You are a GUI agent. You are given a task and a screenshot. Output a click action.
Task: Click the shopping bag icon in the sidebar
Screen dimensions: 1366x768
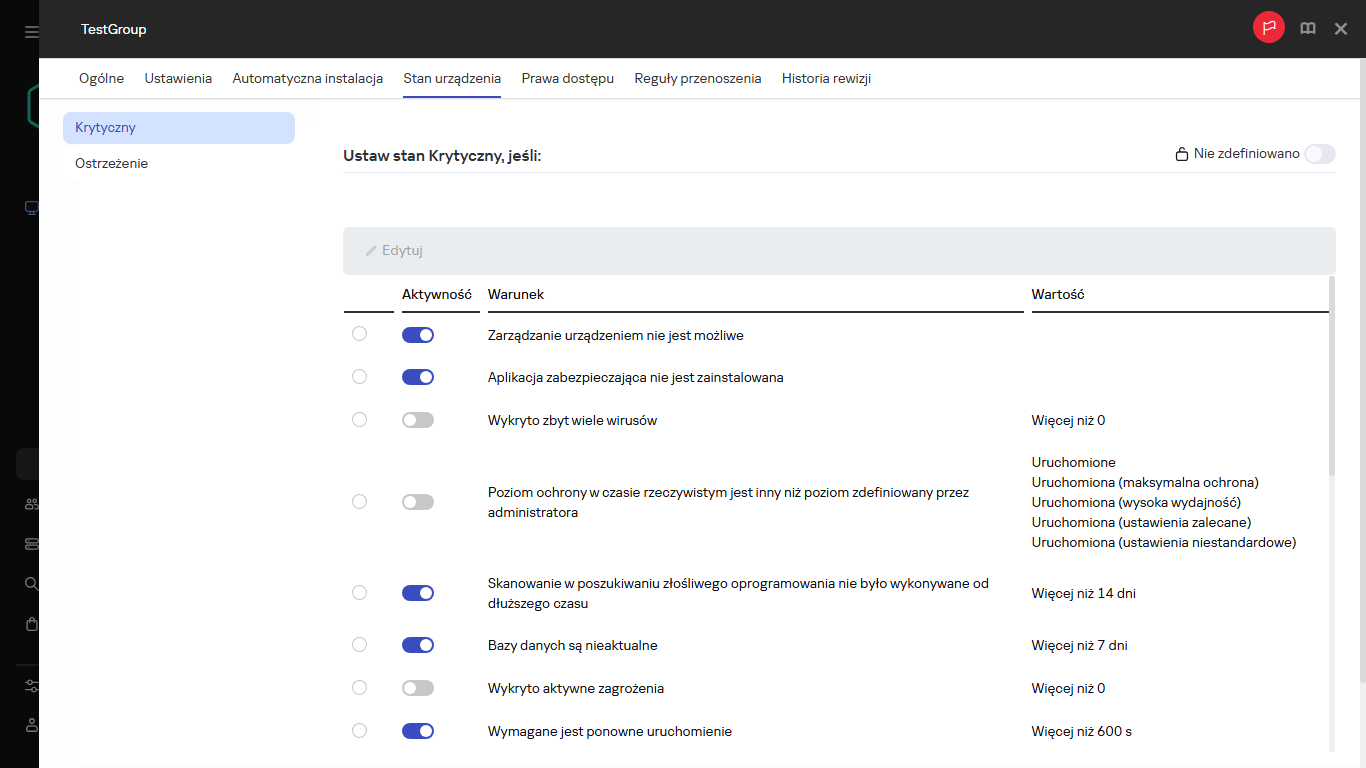[31, 624]
